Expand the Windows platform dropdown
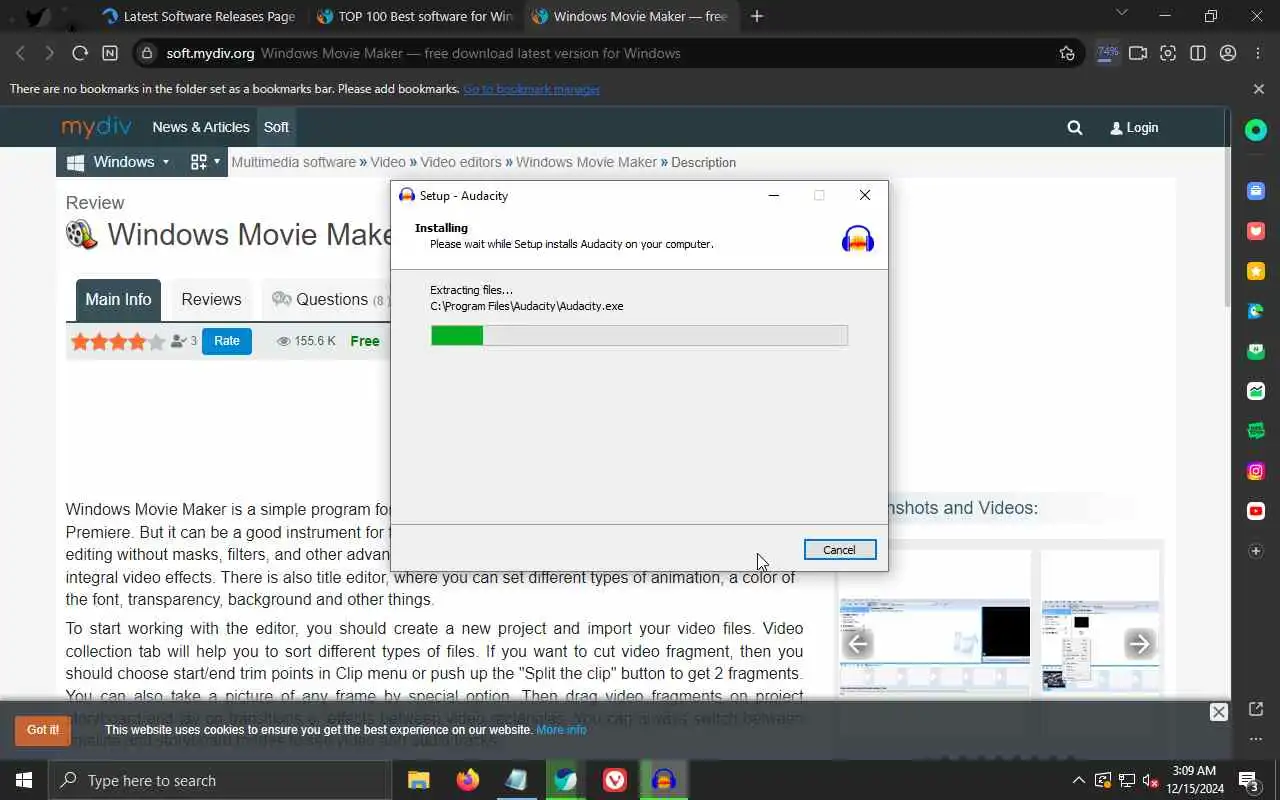The width and height of the screenshot is (1280, 800). pos(118,162)
